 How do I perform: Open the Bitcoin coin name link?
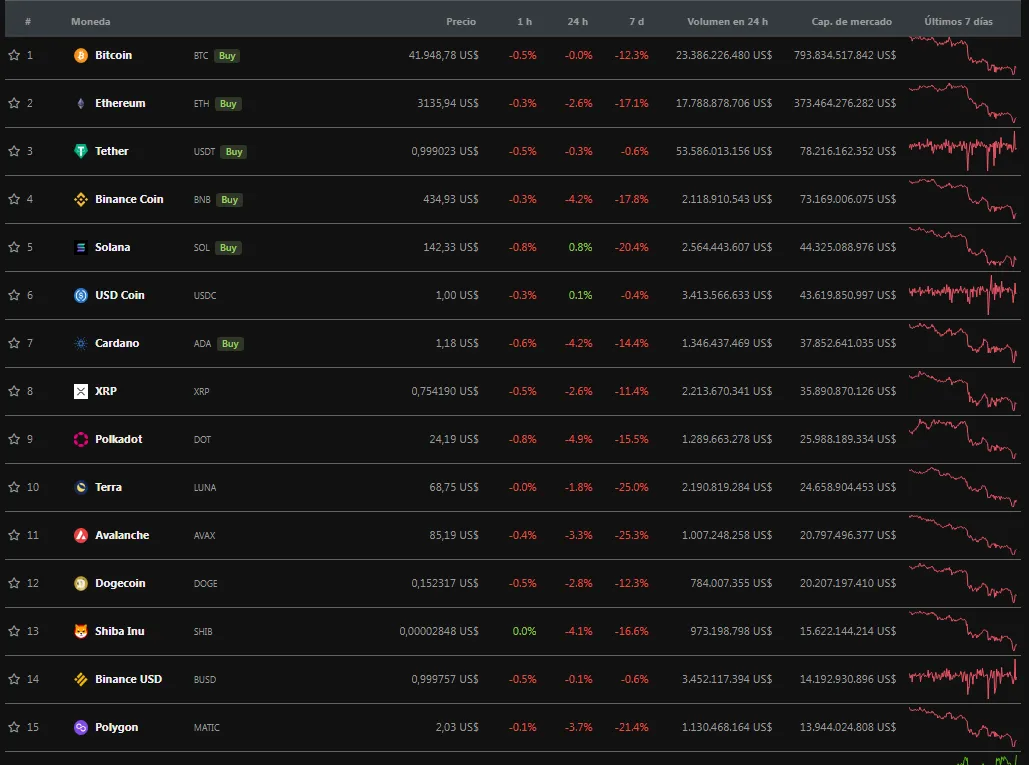114,55
